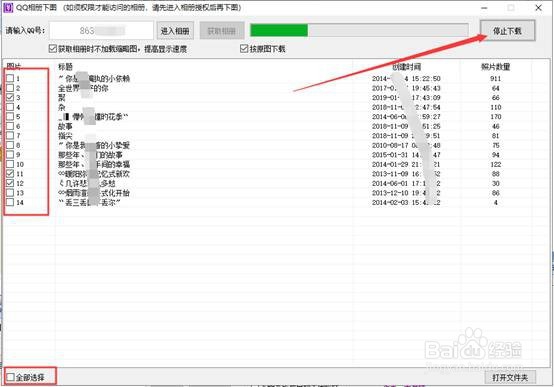
Task: Minimize the QQ相册下图 window
Action: point(484,8)
